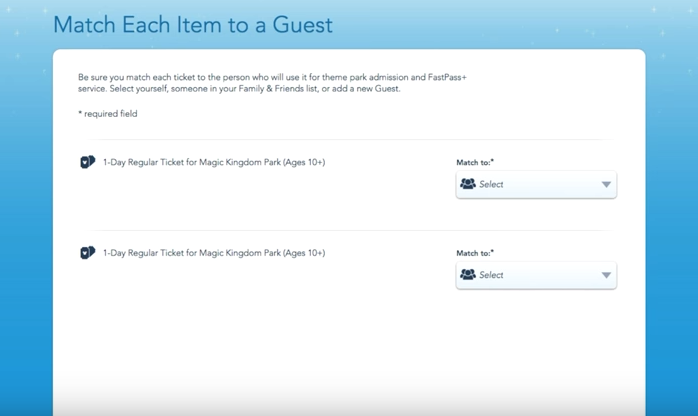The image size is (698, 416).
Task: Click the ticket icon of the first ticket
Action: (88, 162)
